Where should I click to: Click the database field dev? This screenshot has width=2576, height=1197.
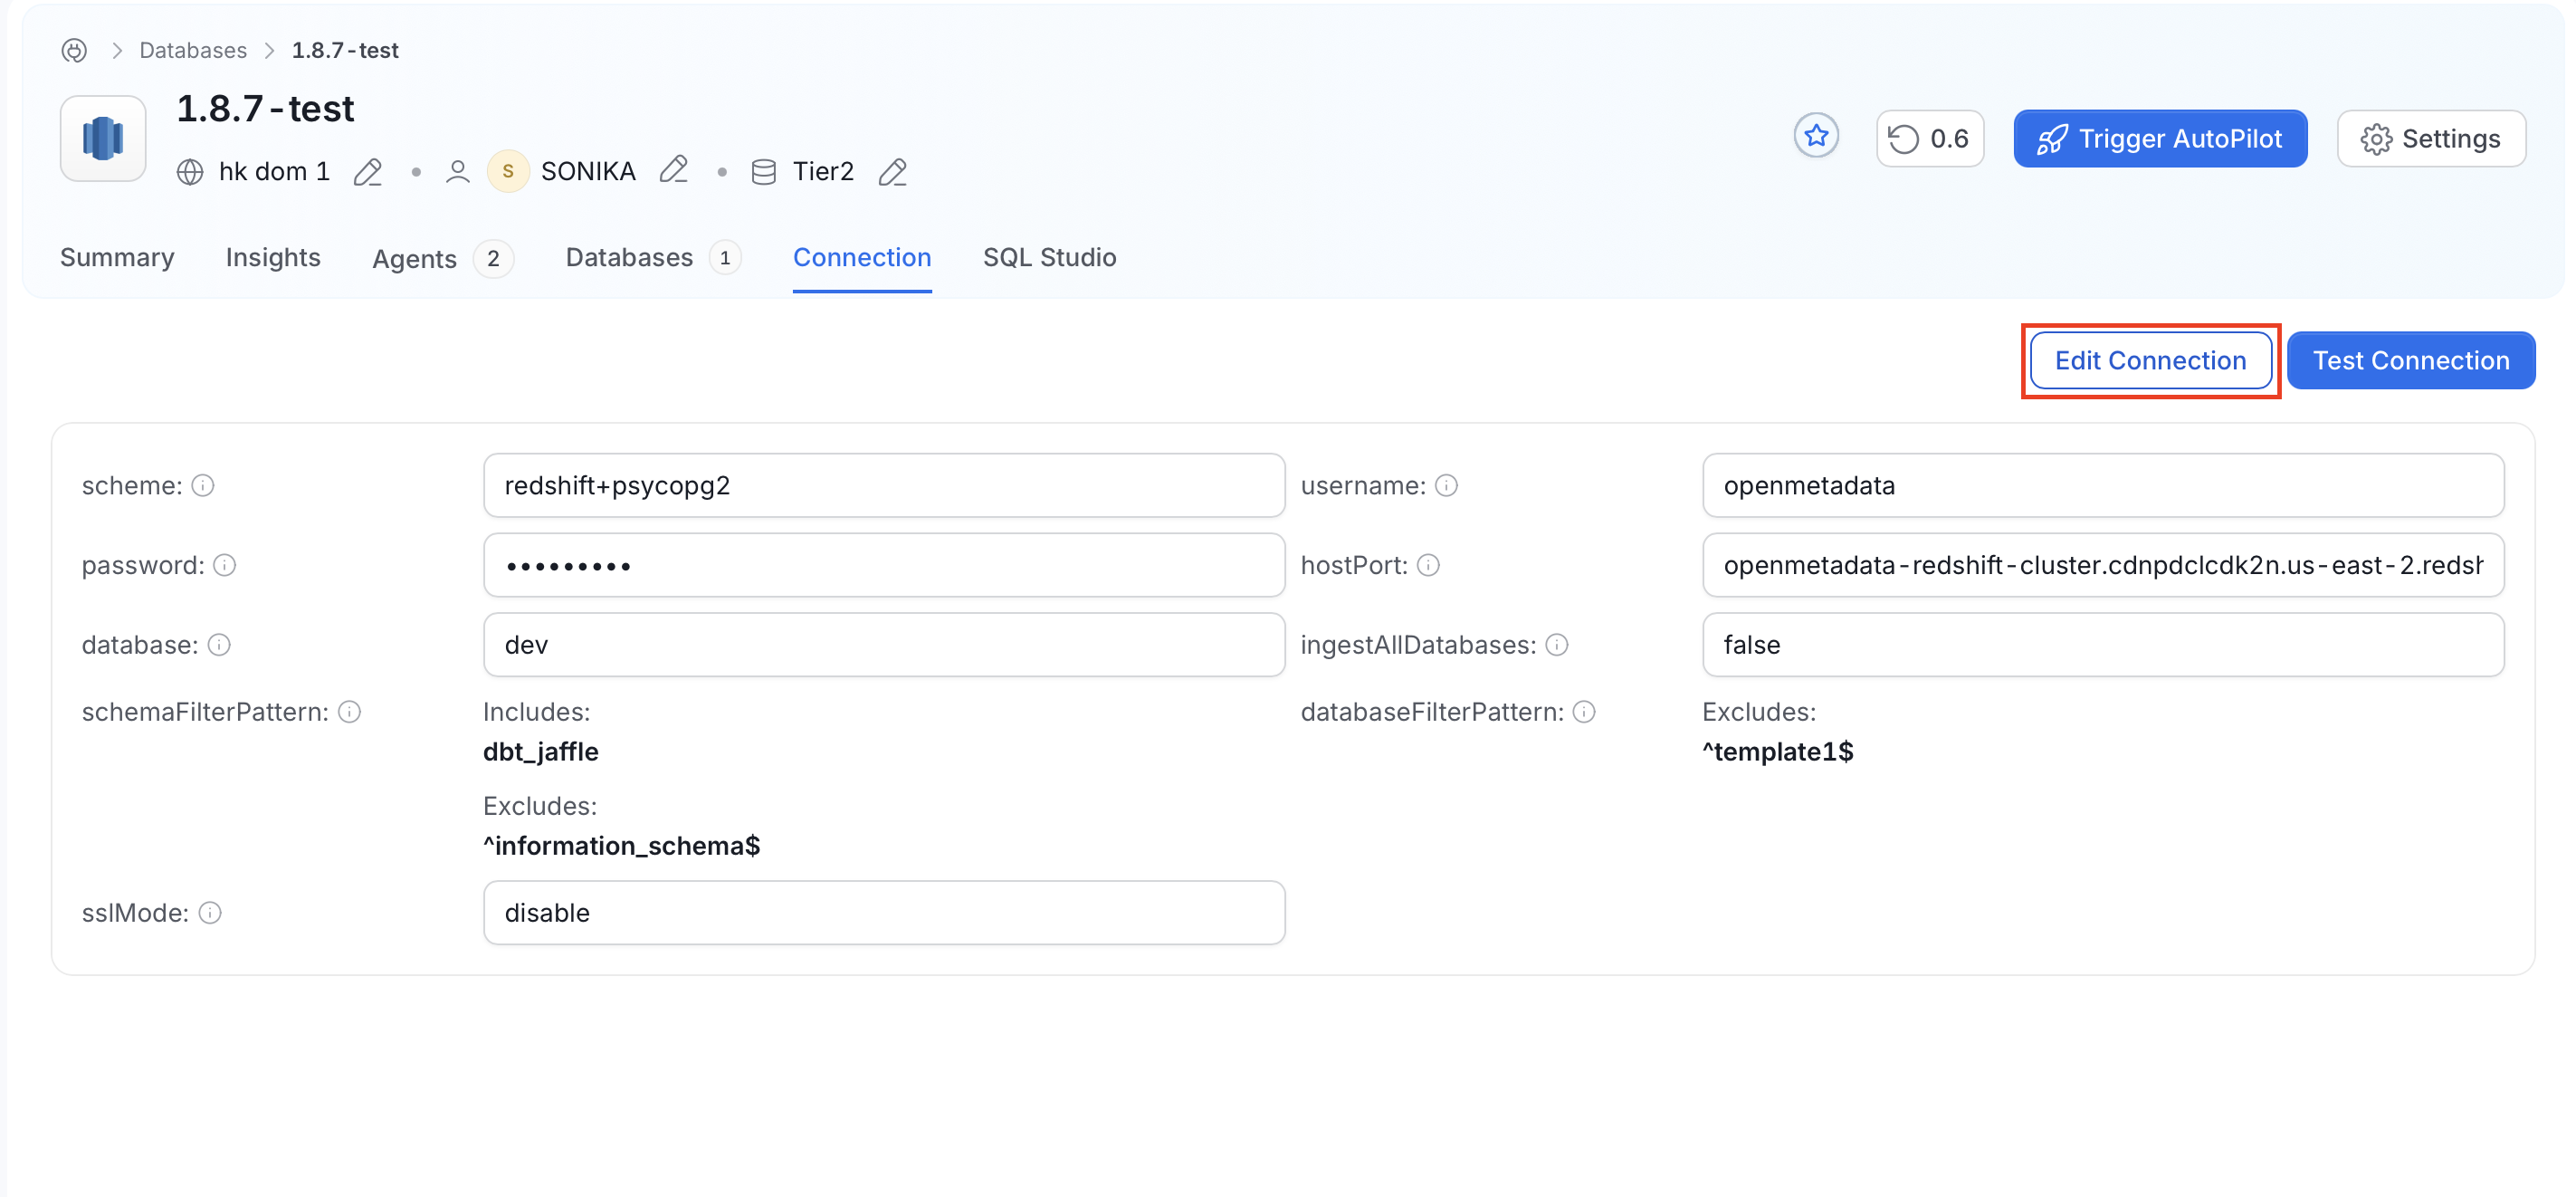pos(884,645)
